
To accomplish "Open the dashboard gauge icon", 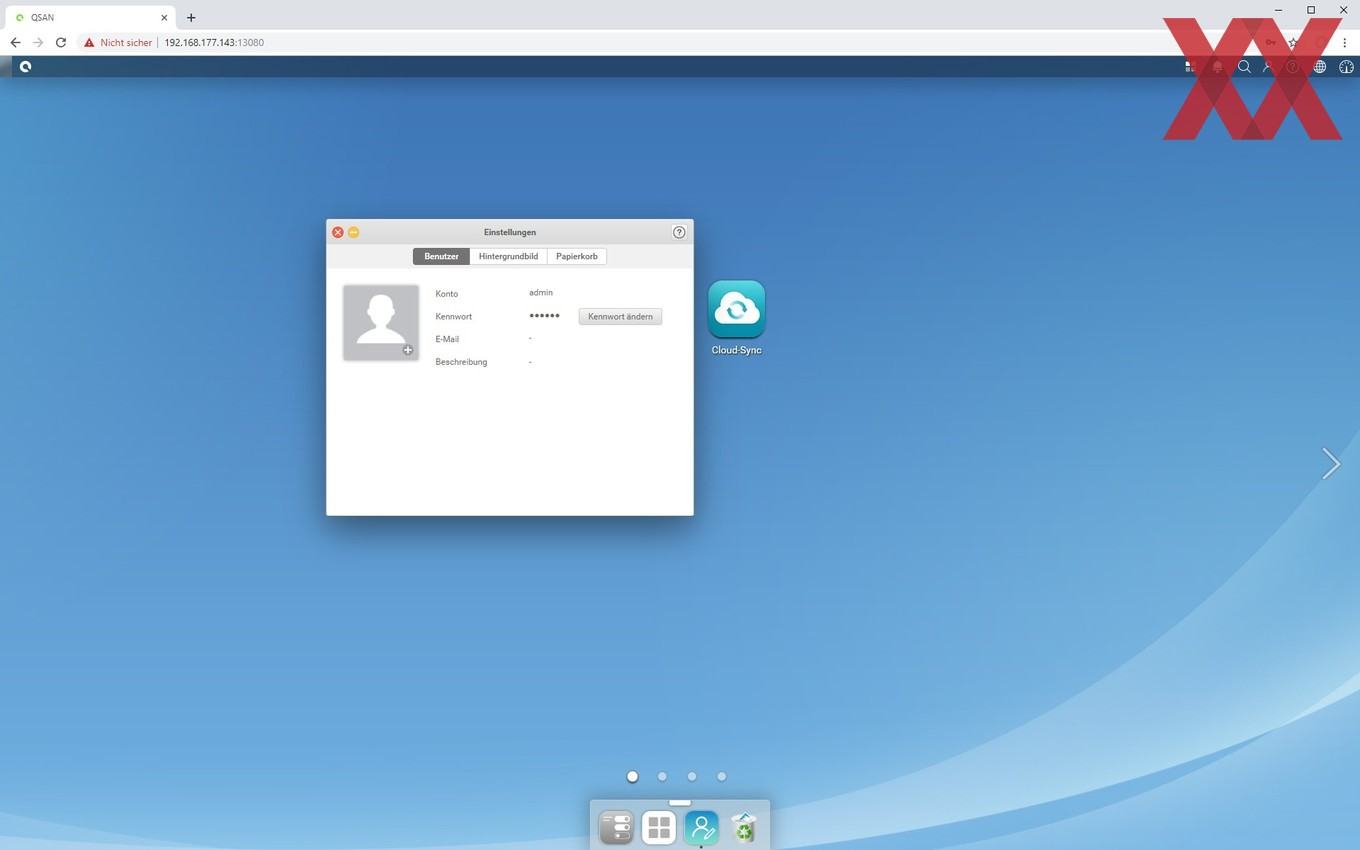I will (x=1346, y=67).
